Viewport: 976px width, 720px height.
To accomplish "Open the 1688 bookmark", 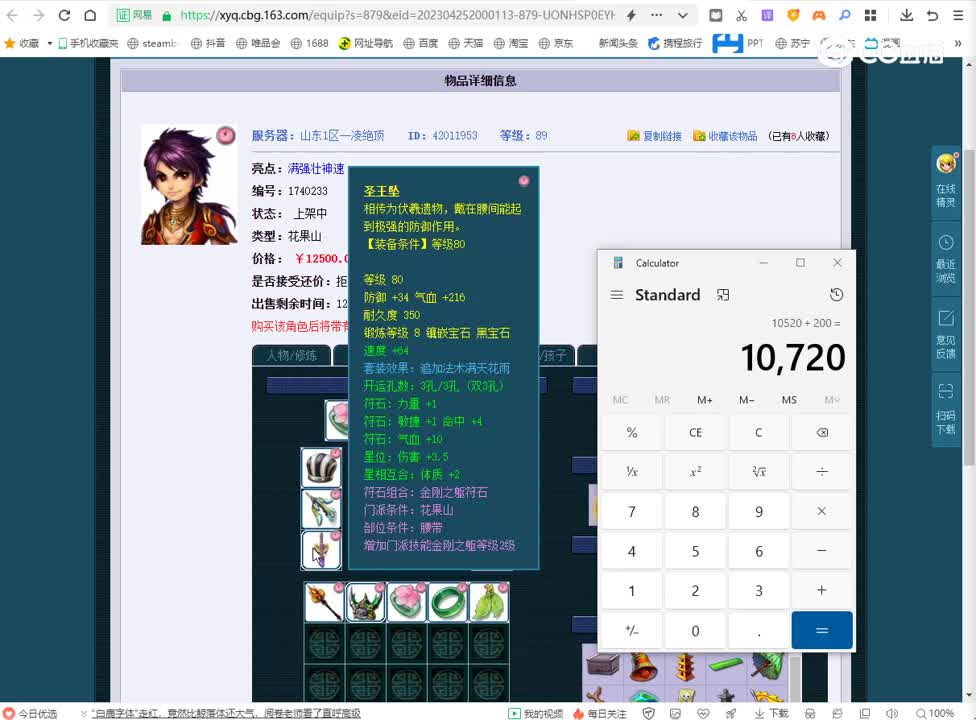I will [309, 43].
